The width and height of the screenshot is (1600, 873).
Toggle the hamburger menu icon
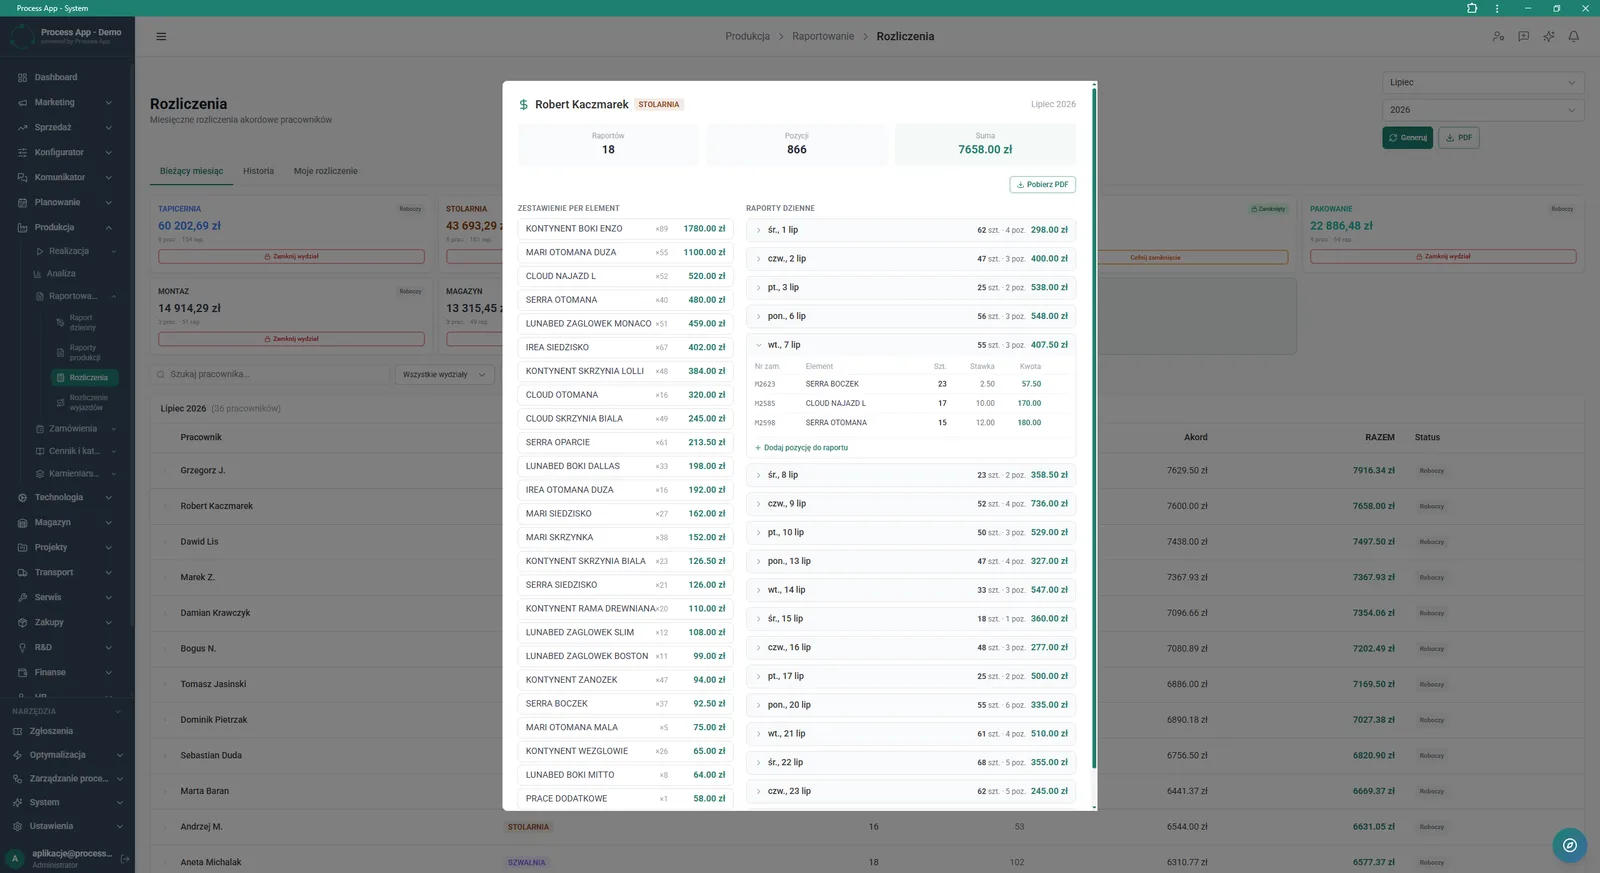click(x=161, y=36)
